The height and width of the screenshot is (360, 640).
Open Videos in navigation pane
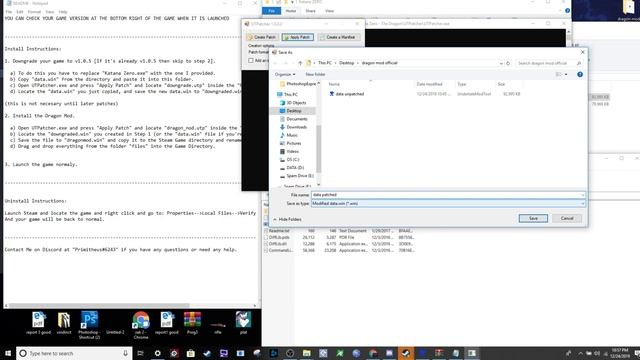click(289, 151)
